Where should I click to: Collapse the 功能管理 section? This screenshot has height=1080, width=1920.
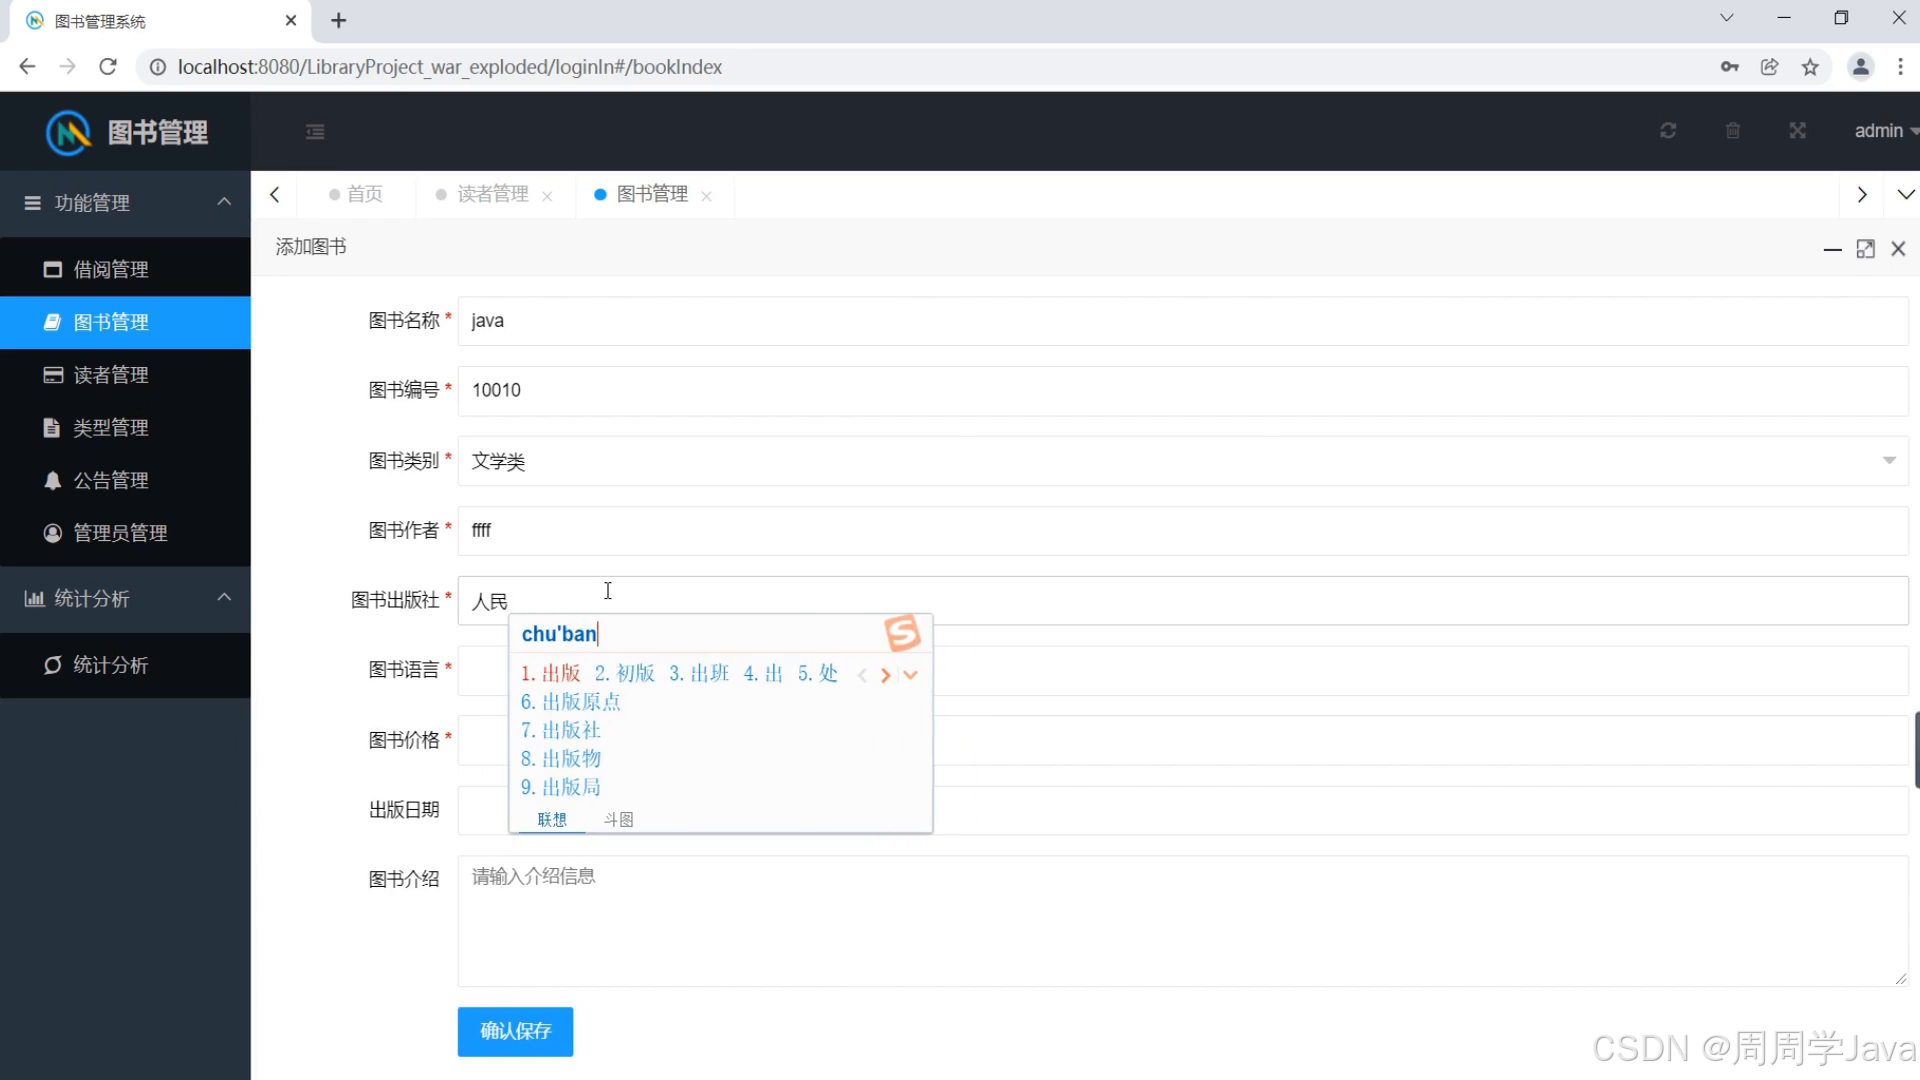[x=224, y=202]
